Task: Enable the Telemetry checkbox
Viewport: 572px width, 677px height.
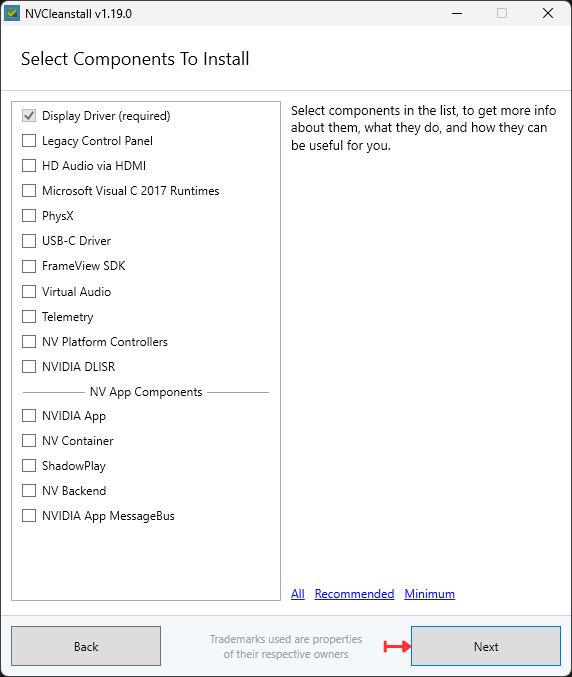Action: point(29,317)
